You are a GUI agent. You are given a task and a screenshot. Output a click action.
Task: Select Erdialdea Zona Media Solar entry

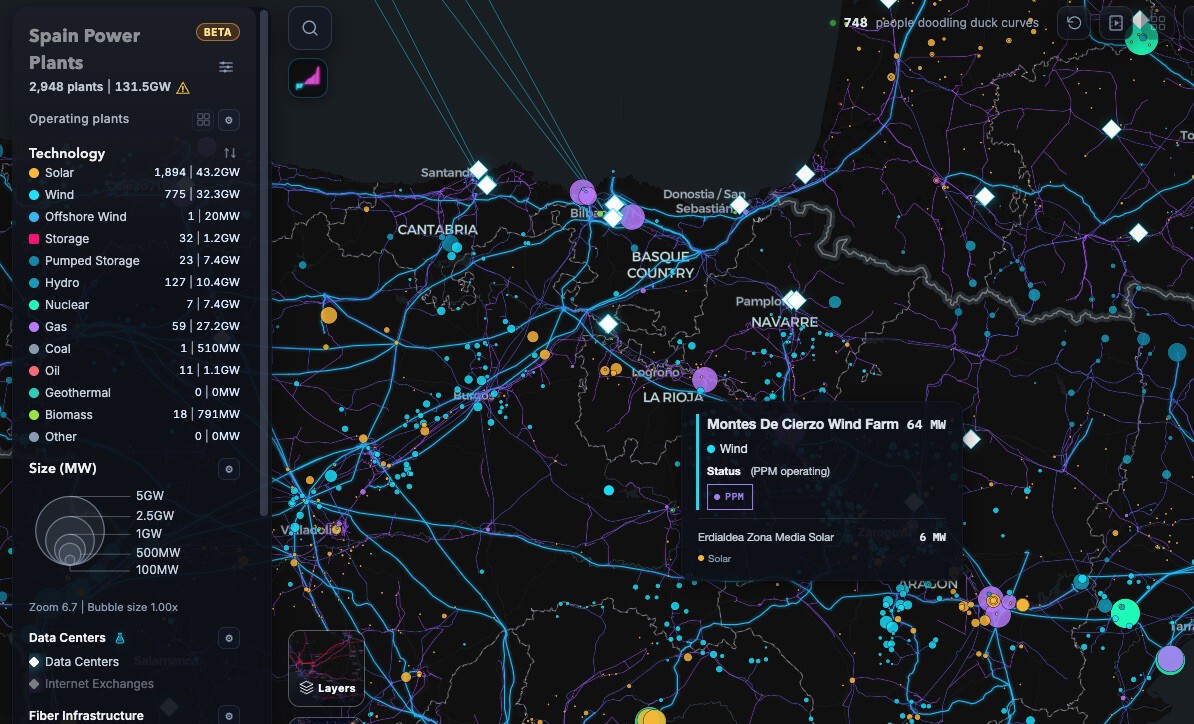pos(765,537)
